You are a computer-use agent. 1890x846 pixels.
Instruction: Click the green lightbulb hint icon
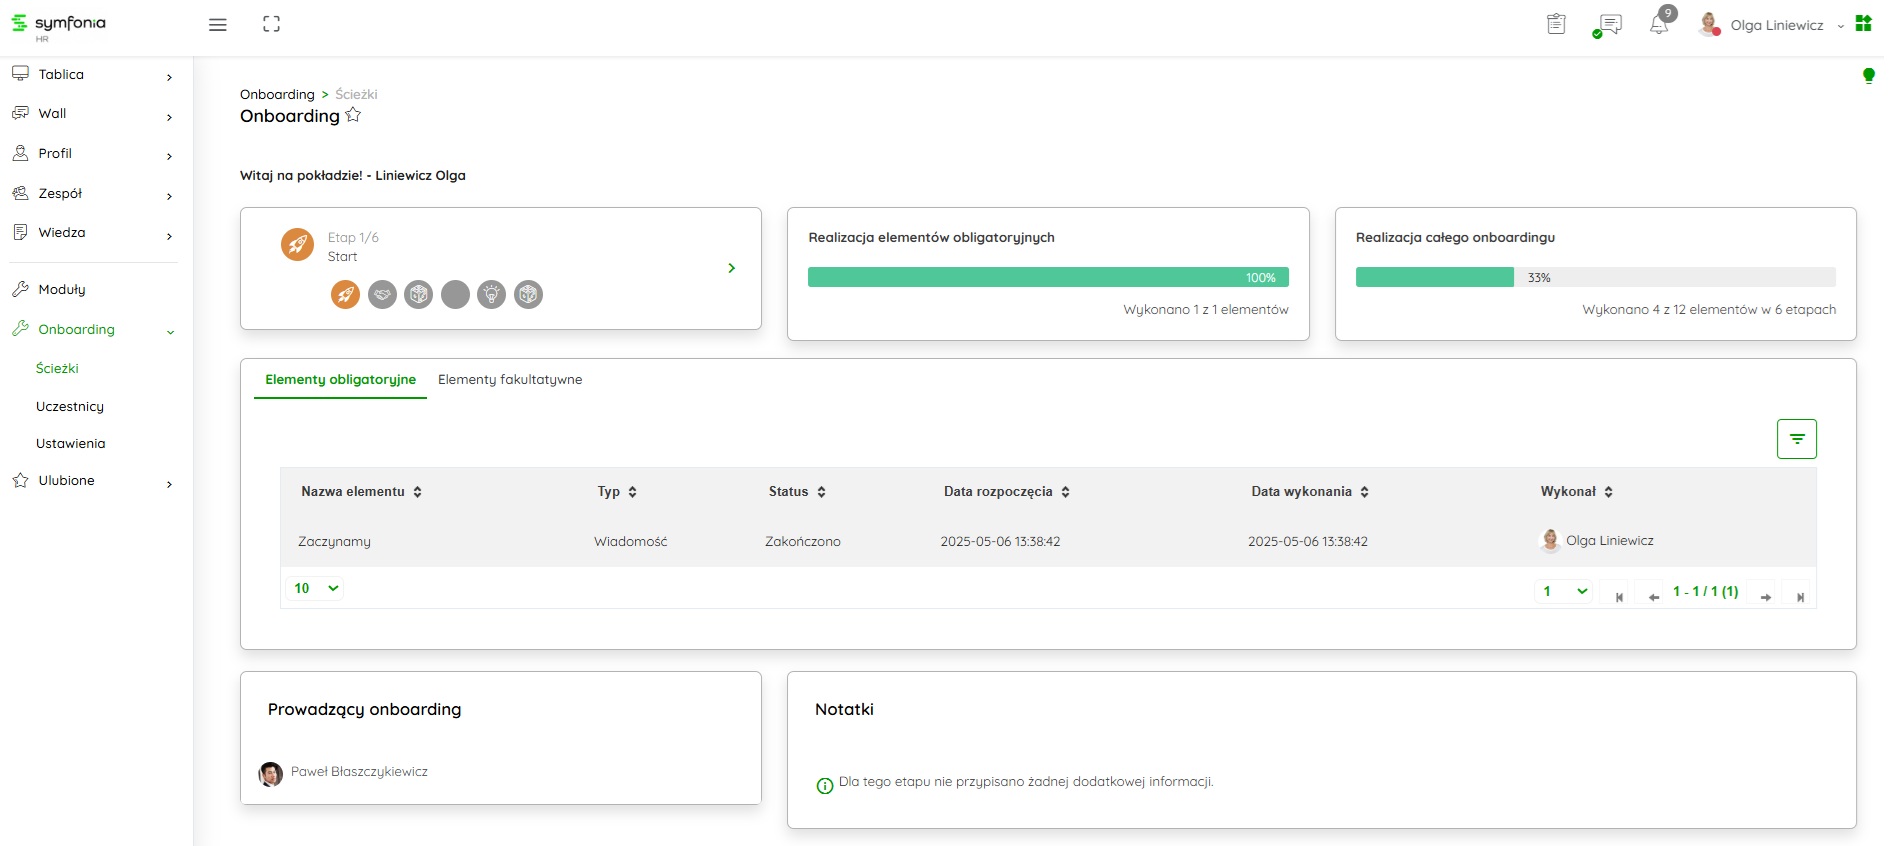point(1868,75)
